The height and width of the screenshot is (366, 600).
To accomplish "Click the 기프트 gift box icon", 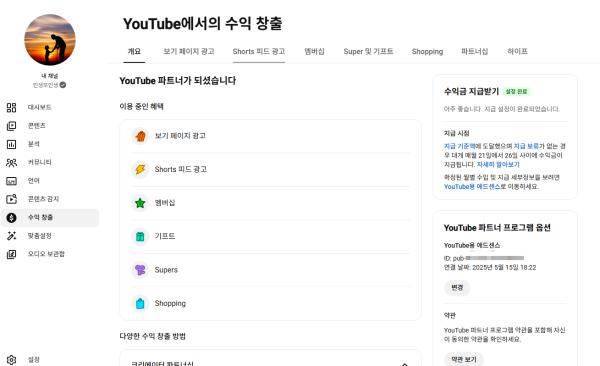I will (x=140, y=236).
